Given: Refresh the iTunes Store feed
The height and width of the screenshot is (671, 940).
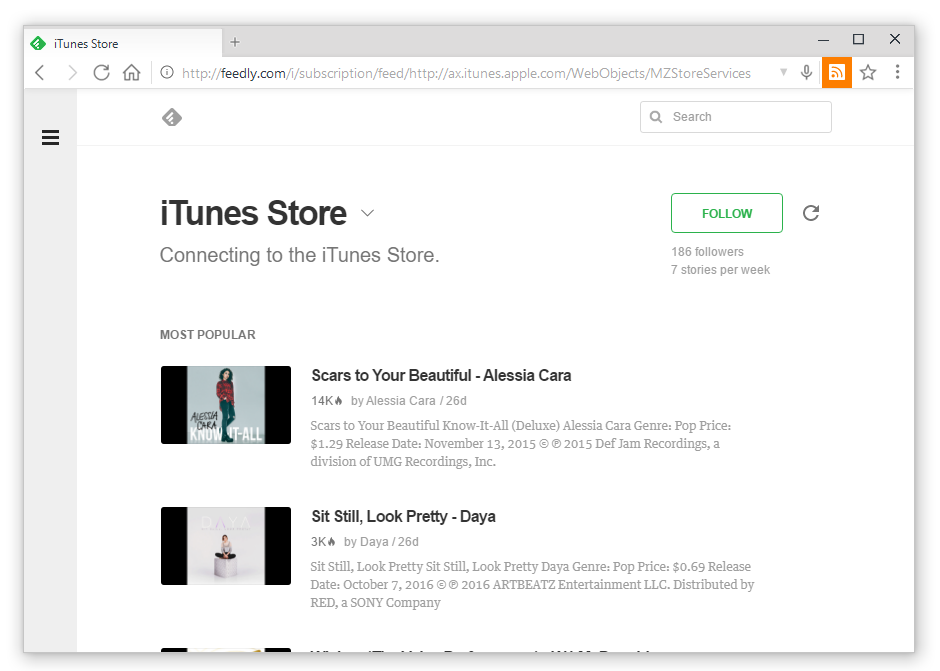Looking at the screenshot, I should [811, 213].
